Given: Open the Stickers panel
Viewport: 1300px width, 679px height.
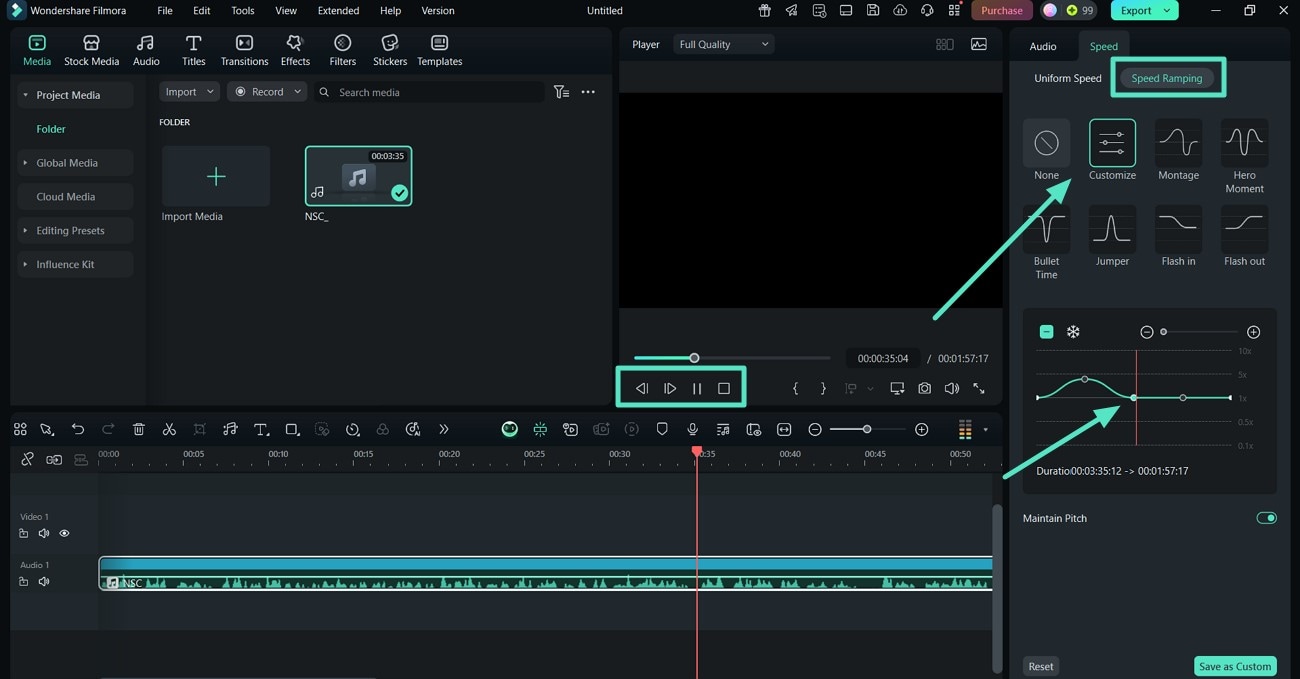Looking at the screenshot, I should (x=390, y=50).
